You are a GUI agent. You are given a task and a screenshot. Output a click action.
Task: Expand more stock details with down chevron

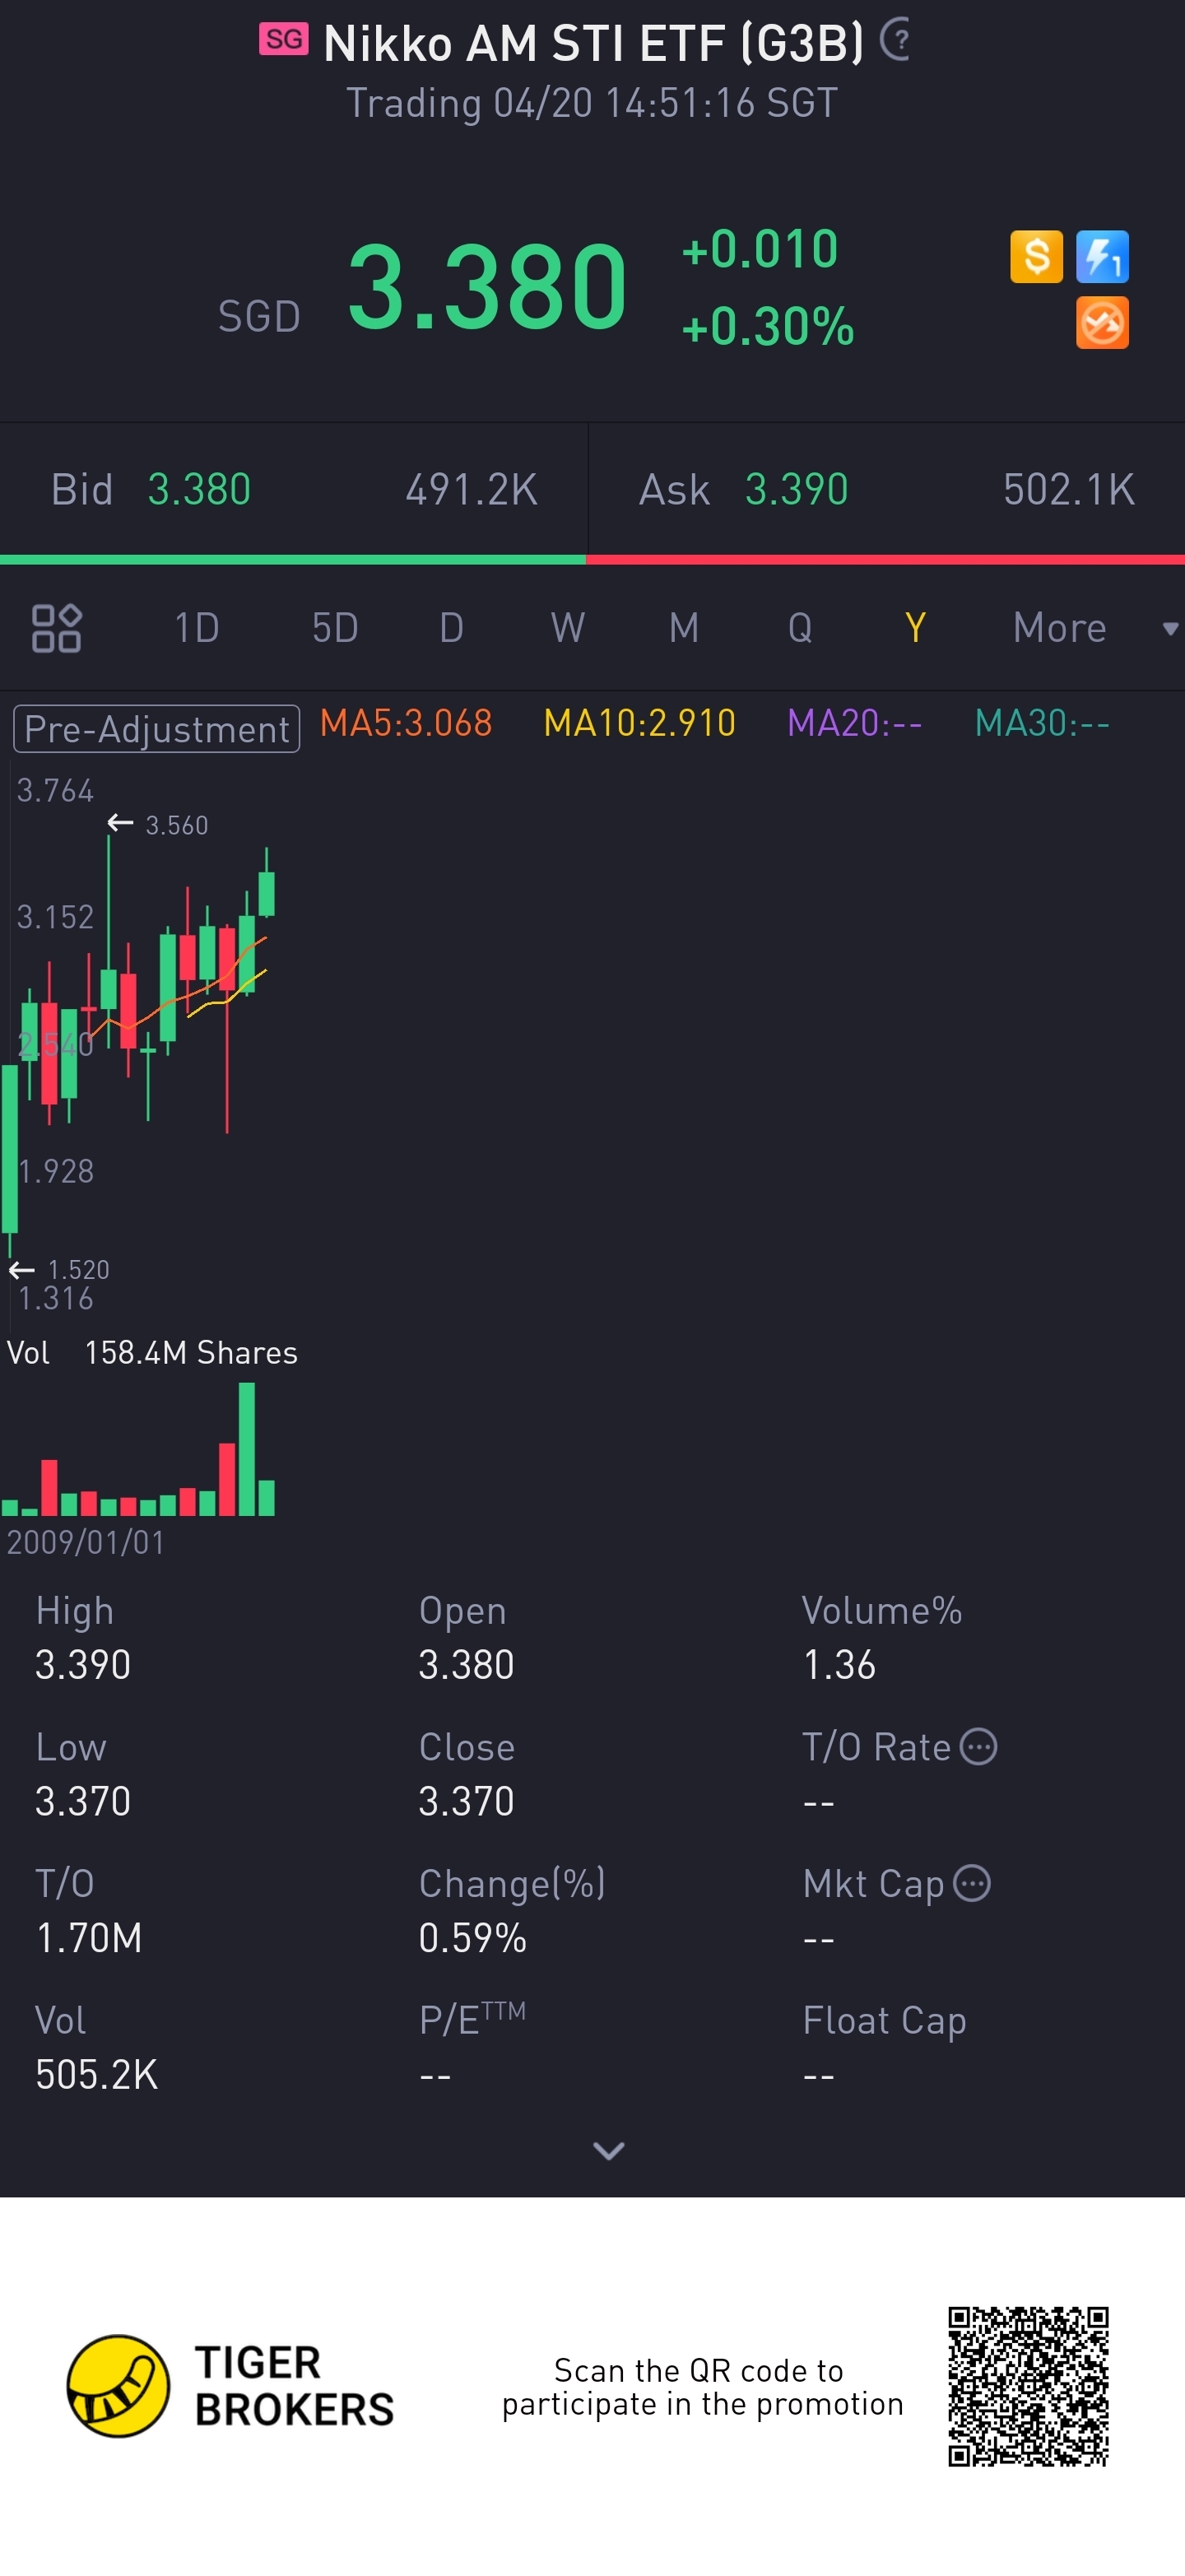(x=608, y=2150)
